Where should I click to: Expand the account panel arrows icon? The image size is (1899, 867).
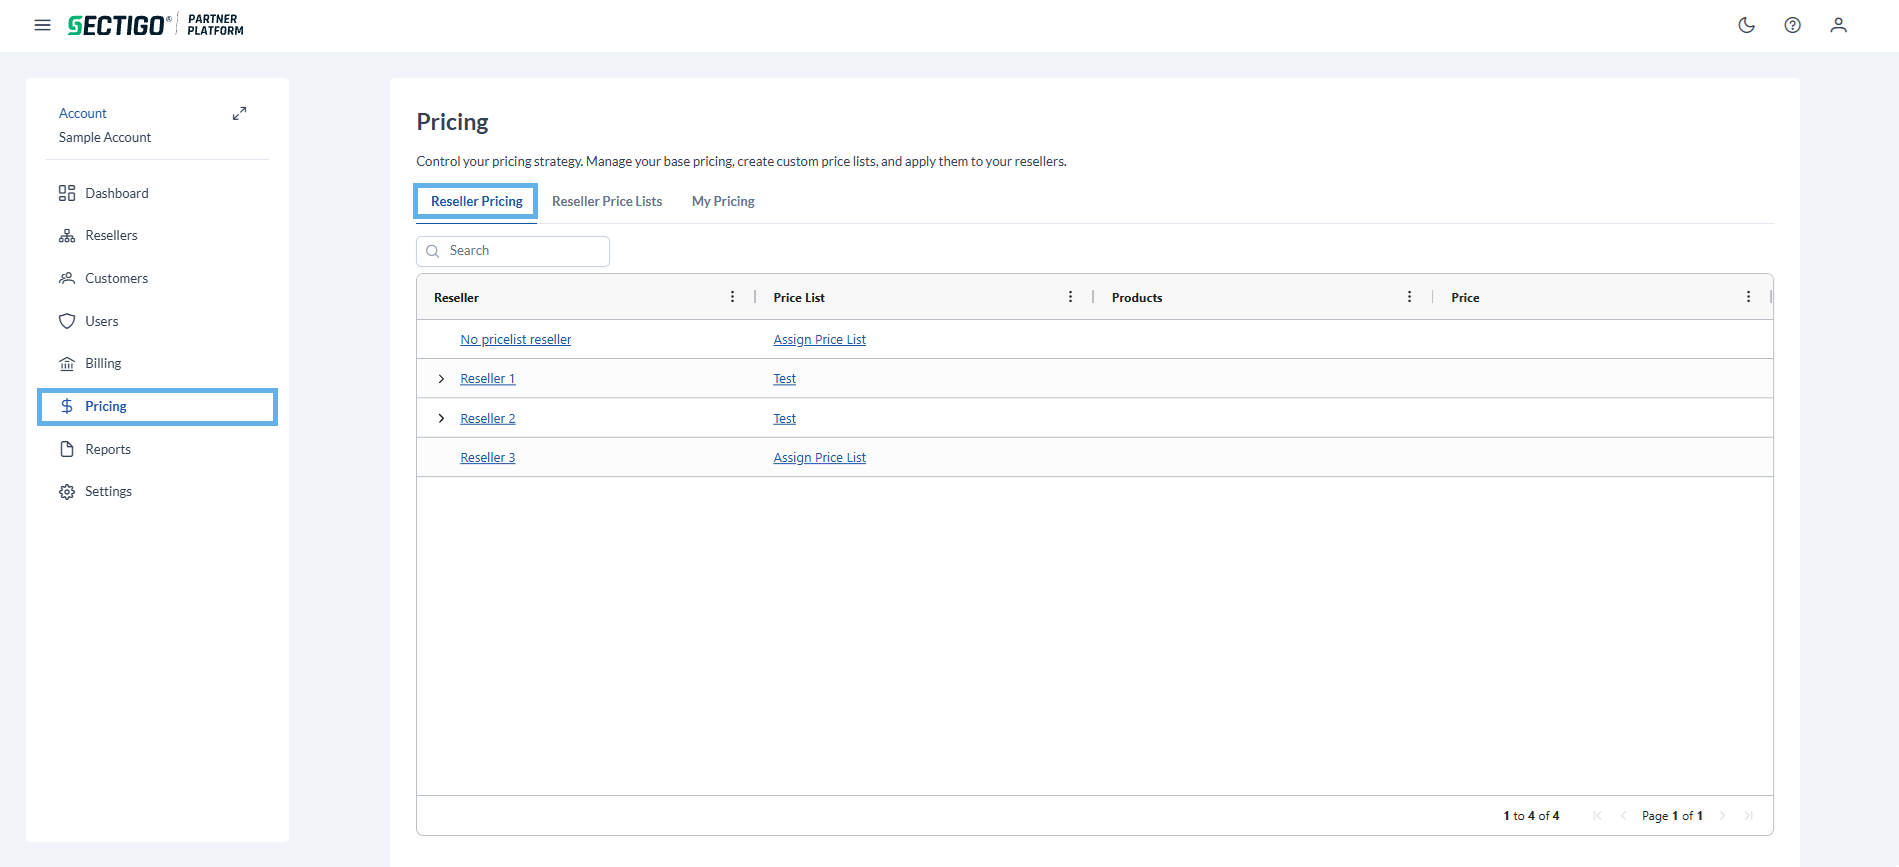click(240, 114)
